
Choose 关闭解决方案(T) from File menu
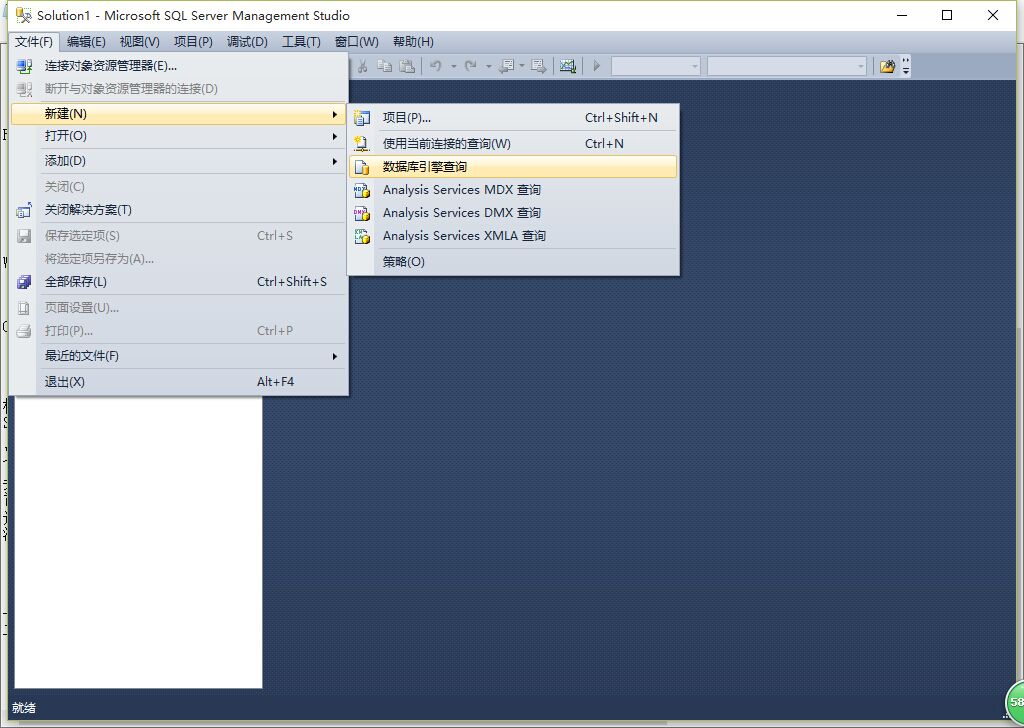point(179,210)
